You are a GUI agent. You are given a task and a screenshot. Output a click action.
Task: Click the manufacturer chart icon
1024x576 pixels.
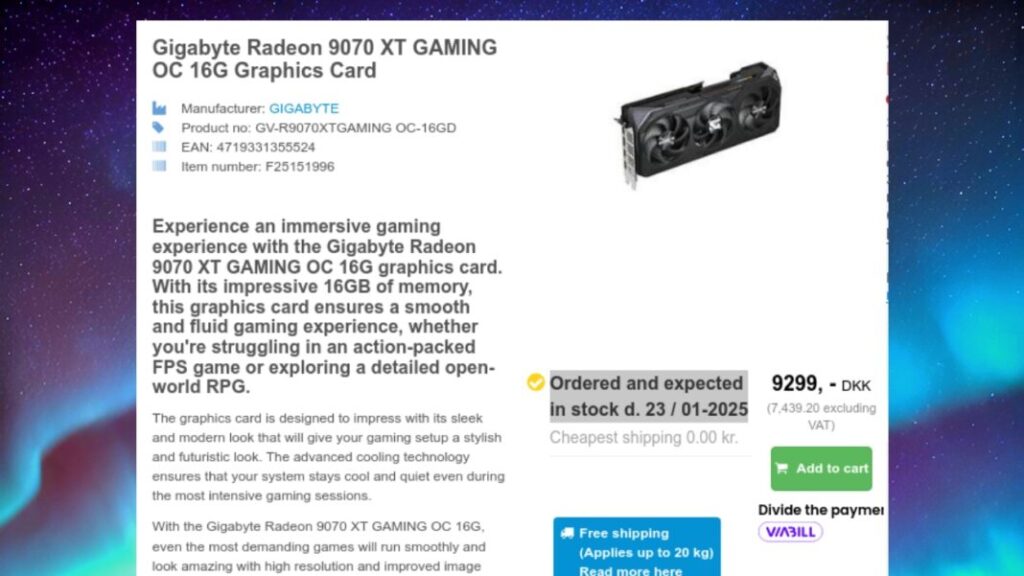(159, 108)
